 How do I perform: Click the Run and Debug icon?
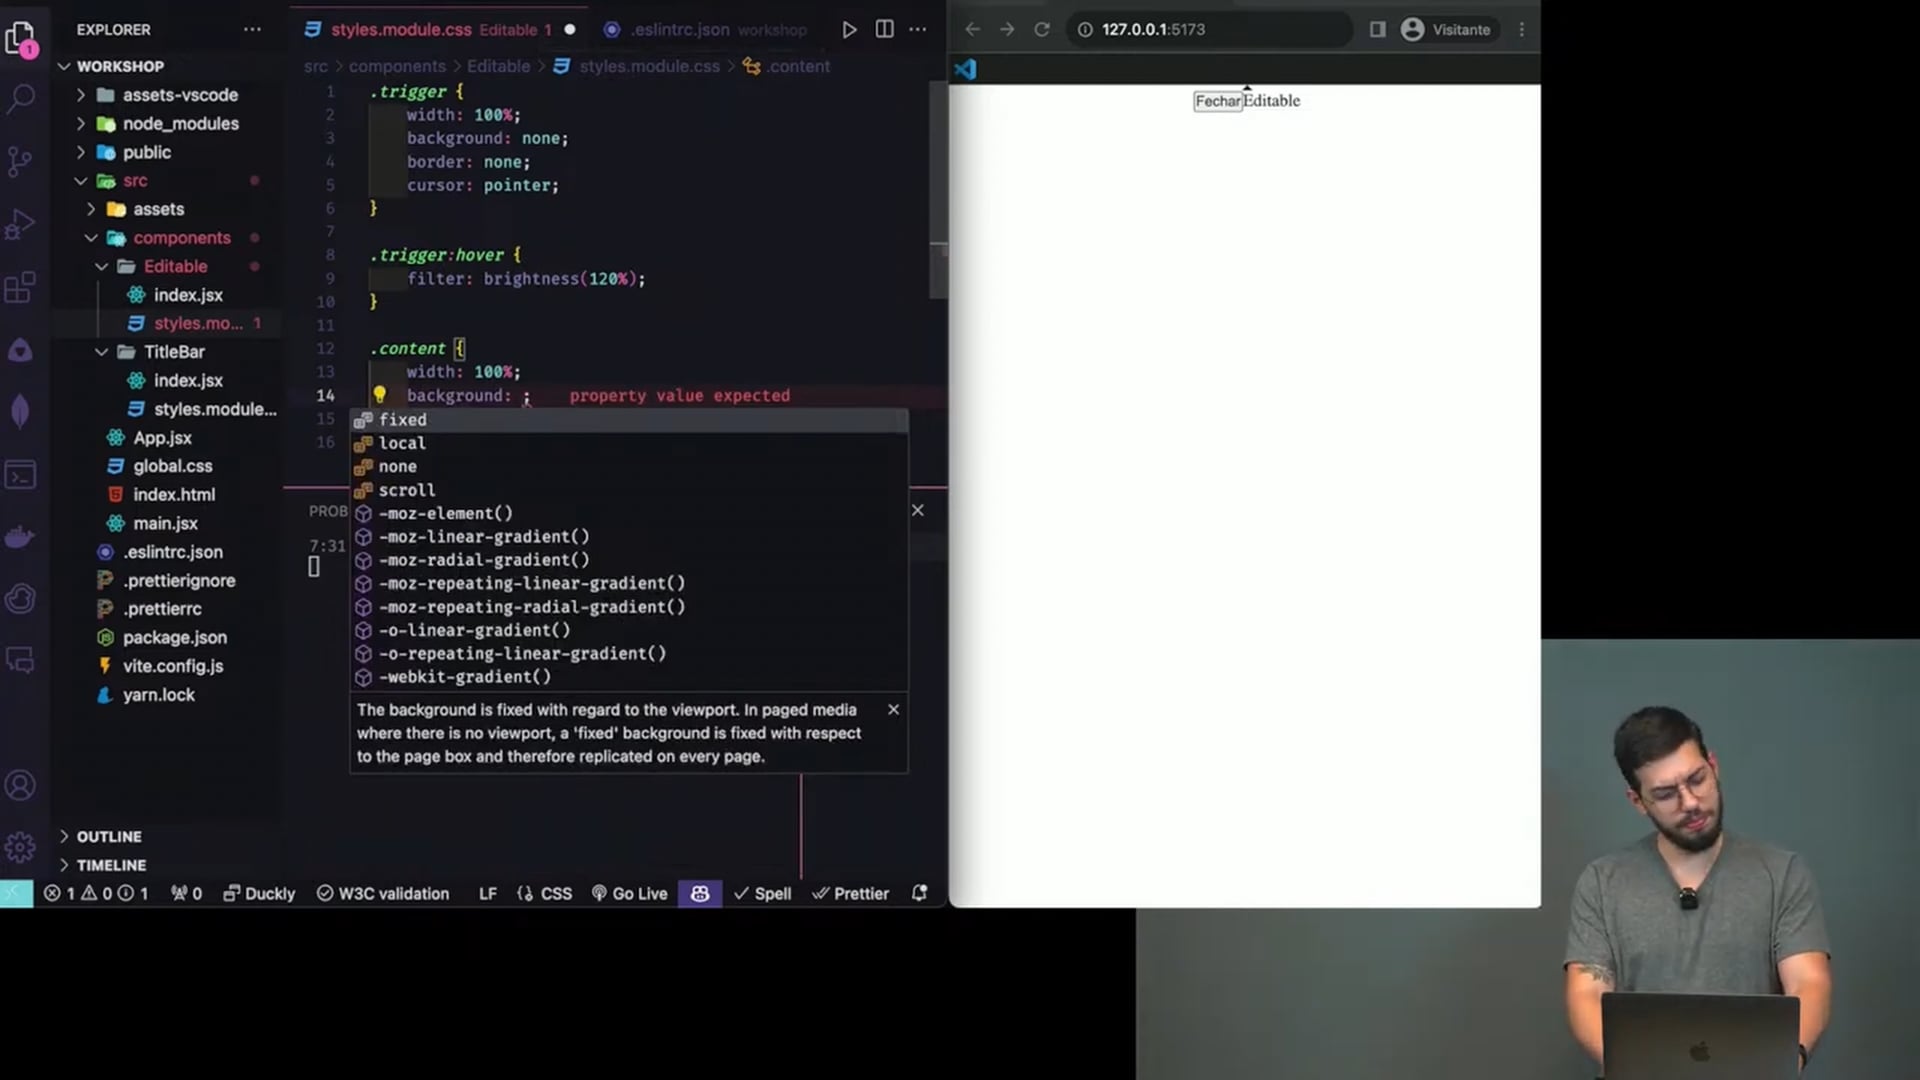[x=20, y=224]
